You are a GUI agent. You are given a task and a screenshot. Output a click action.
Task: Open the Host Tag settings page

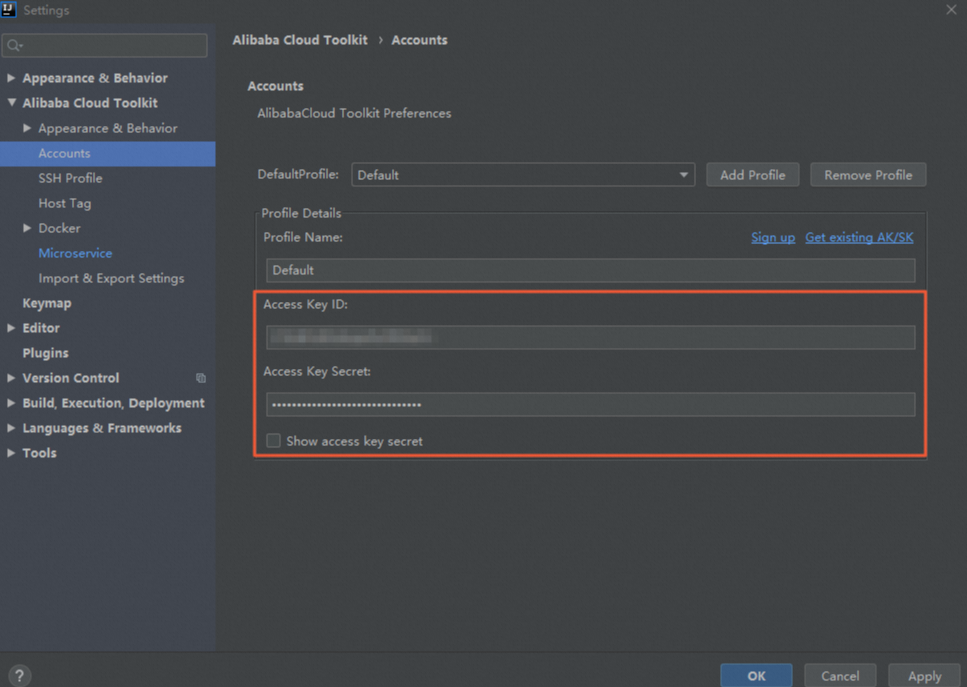pyautogui.click(x=65, y=203)
